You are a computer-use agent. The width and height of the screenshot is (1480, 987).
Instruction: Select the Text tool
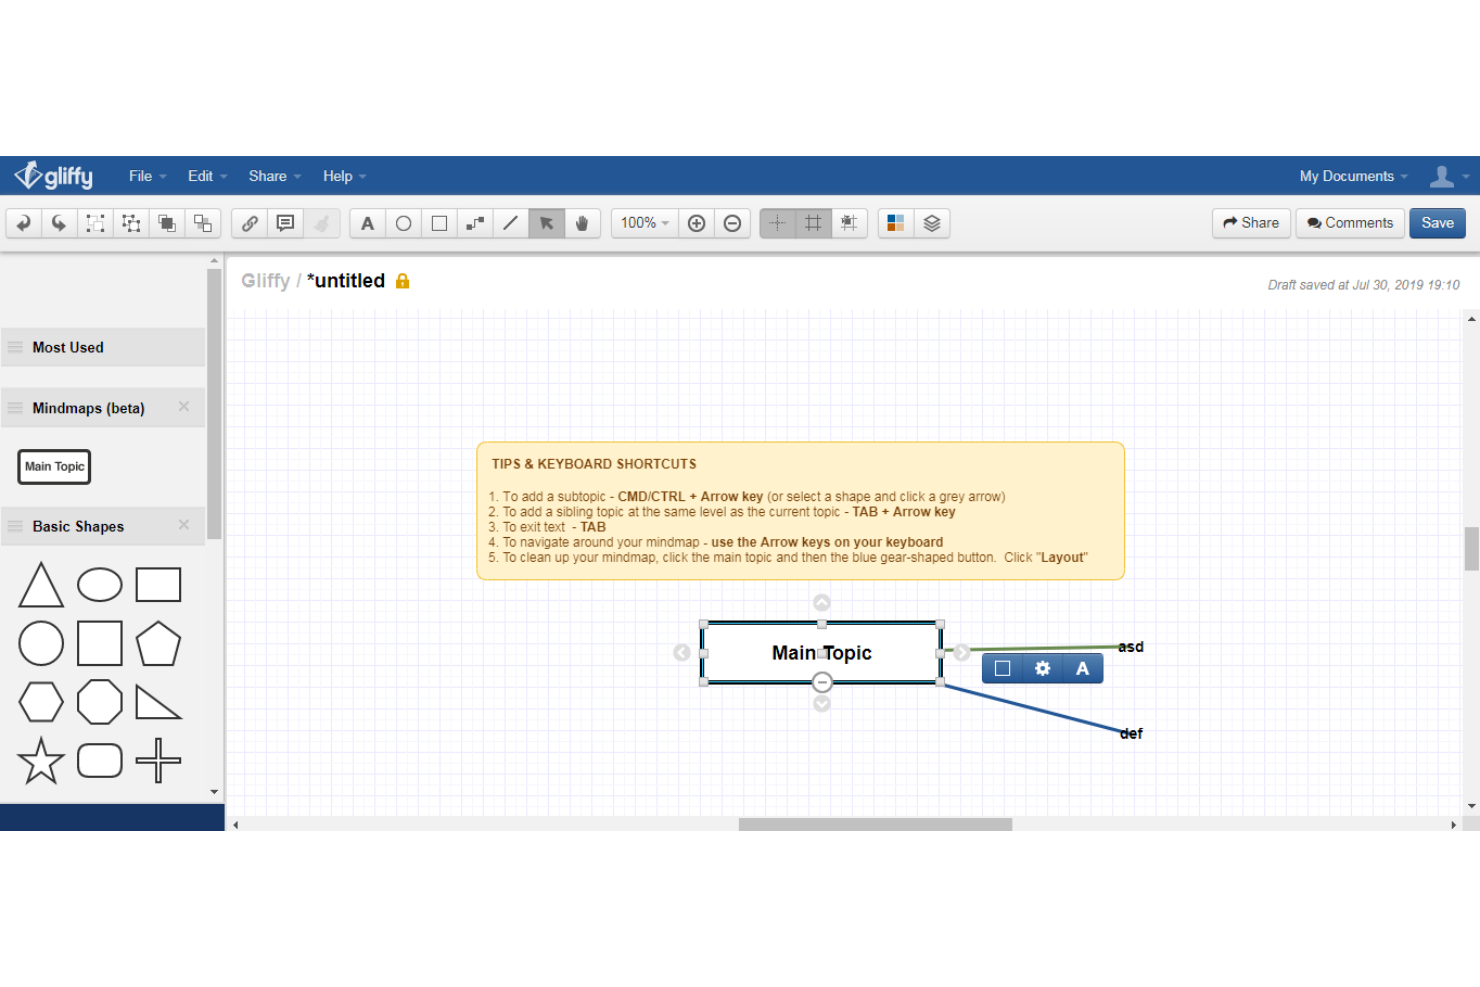tap(368, 223)
